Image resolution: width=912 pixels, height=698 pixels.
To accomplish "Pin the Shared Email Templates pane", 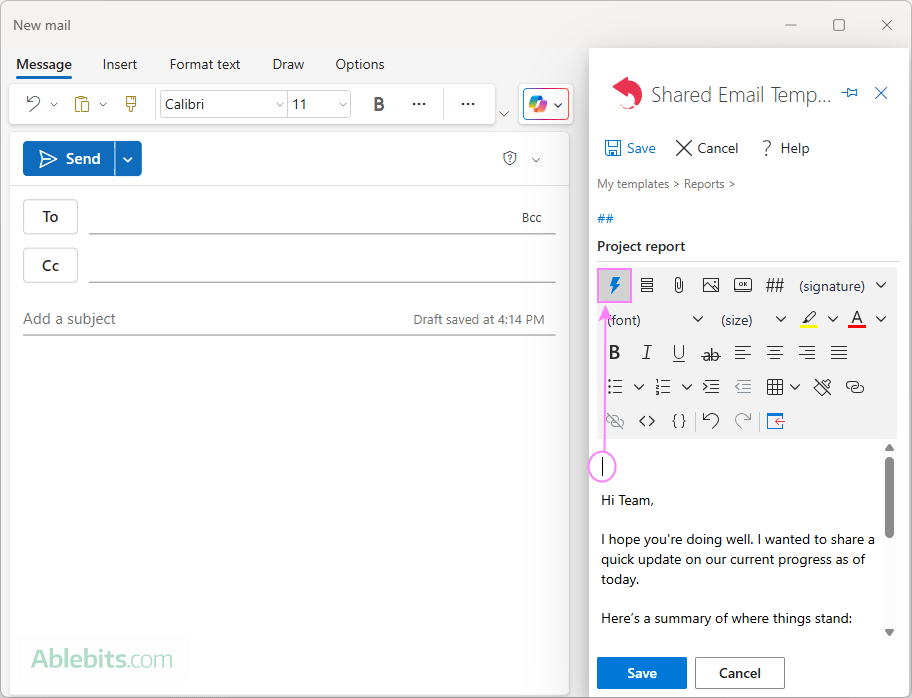I will 850,93.
